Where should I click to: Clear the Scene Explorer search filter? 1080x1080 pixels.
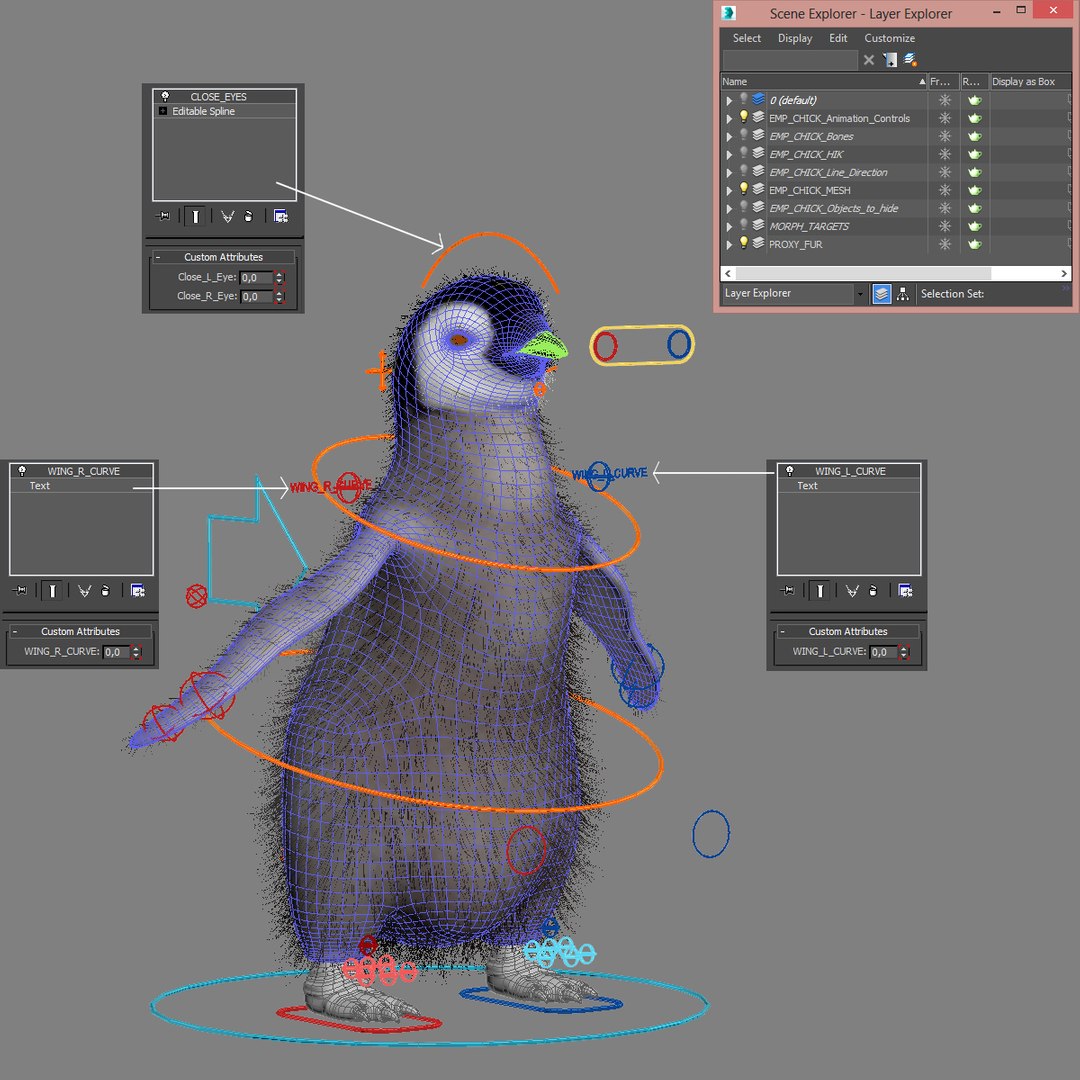[869, 60]
